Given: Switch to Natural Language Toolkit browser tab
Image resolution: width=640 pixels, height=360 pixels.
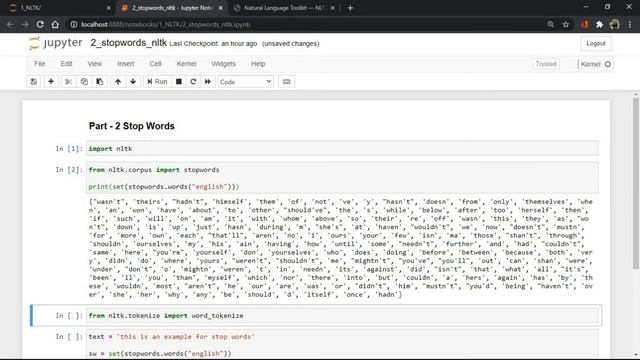Looking at the screenshot, I should (x=284, y=8).
